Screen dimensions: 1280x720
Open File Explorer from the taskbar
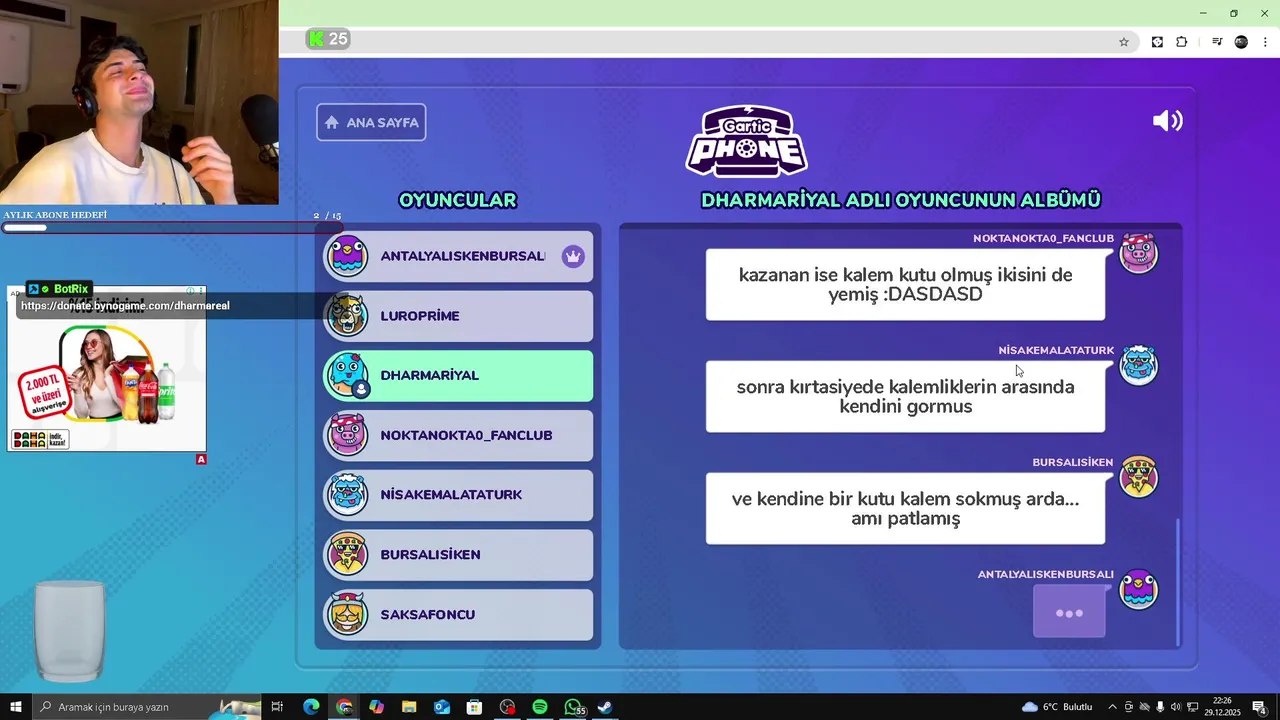pyautogui.click(x=409, y=707)
